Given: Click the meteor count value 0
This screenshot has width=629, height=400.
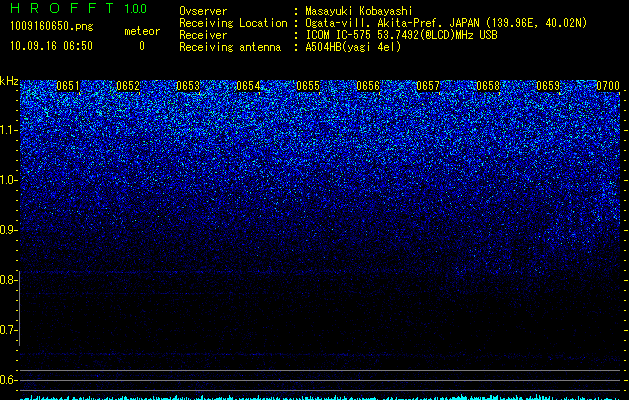Looking at the screenshot, I should 142,46.
